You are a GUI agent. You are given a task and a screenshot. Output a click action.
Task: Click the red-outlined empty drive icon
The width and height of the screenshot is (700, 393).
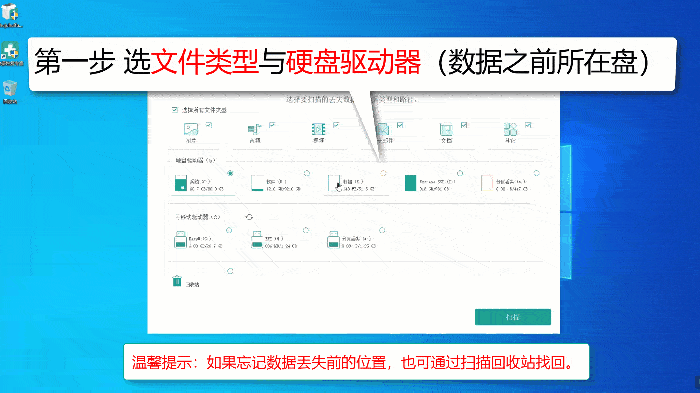pos(487,183)
